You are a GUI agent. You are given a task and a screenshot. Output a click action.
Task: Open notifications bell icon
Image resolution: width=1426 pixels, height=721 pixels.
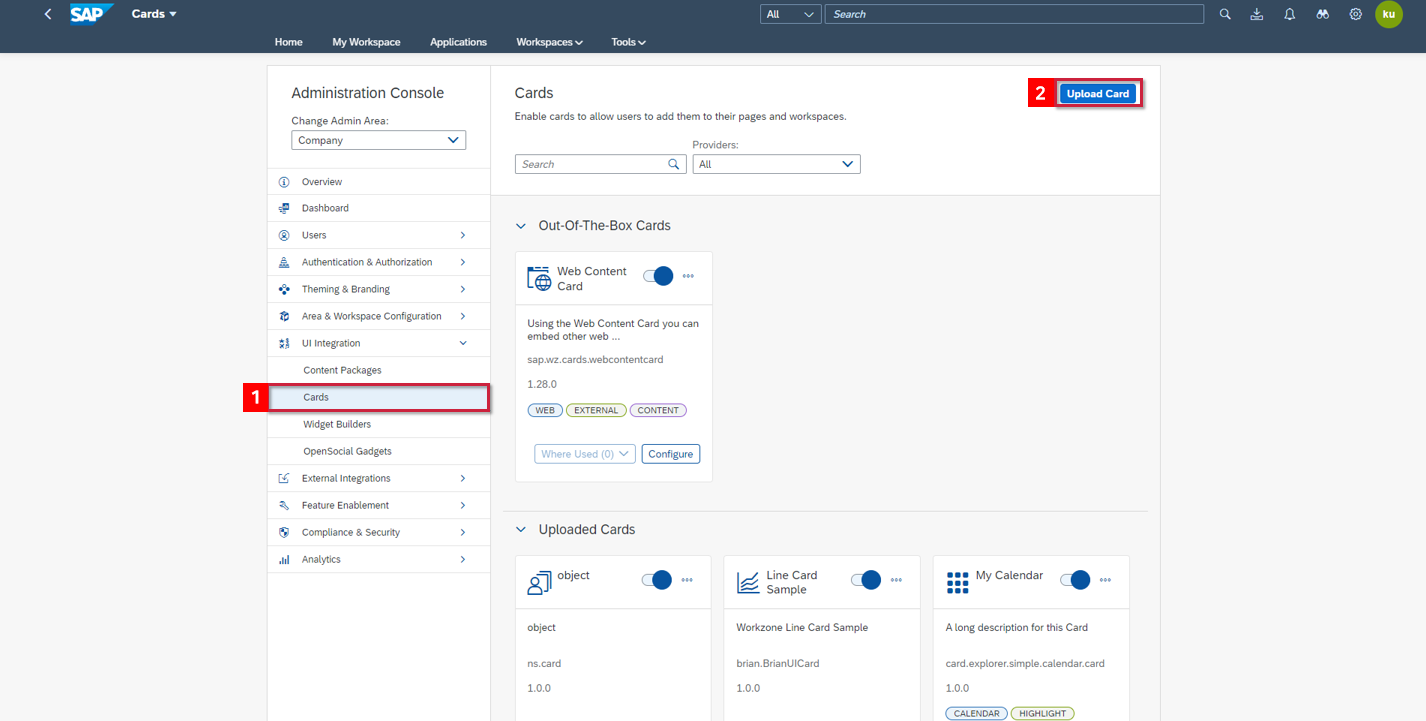coord(1290,14)
